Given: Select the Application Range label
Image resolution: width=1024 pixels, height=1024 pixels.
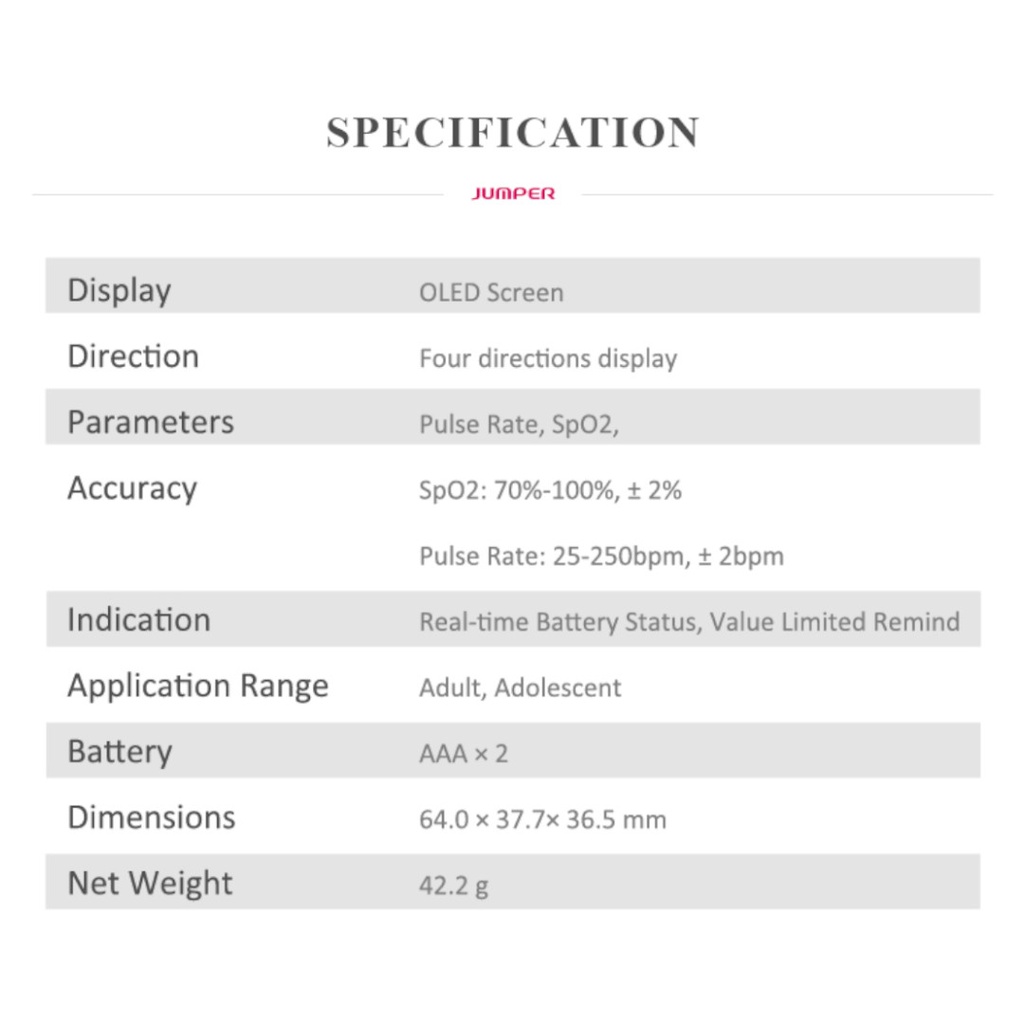Looking at the screenshot, I should [x=198, y=686].
